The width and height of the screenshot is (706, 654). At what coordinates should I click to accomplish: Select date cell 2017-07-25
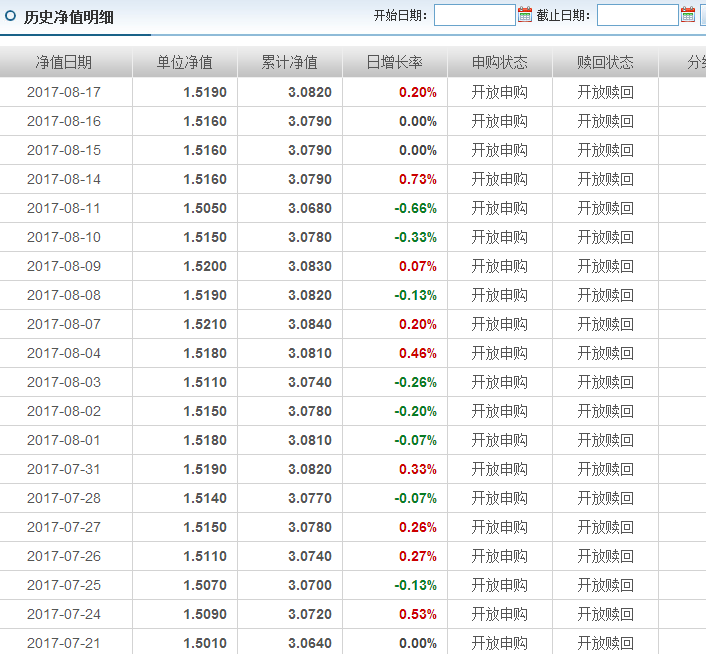tap(64, 585)
